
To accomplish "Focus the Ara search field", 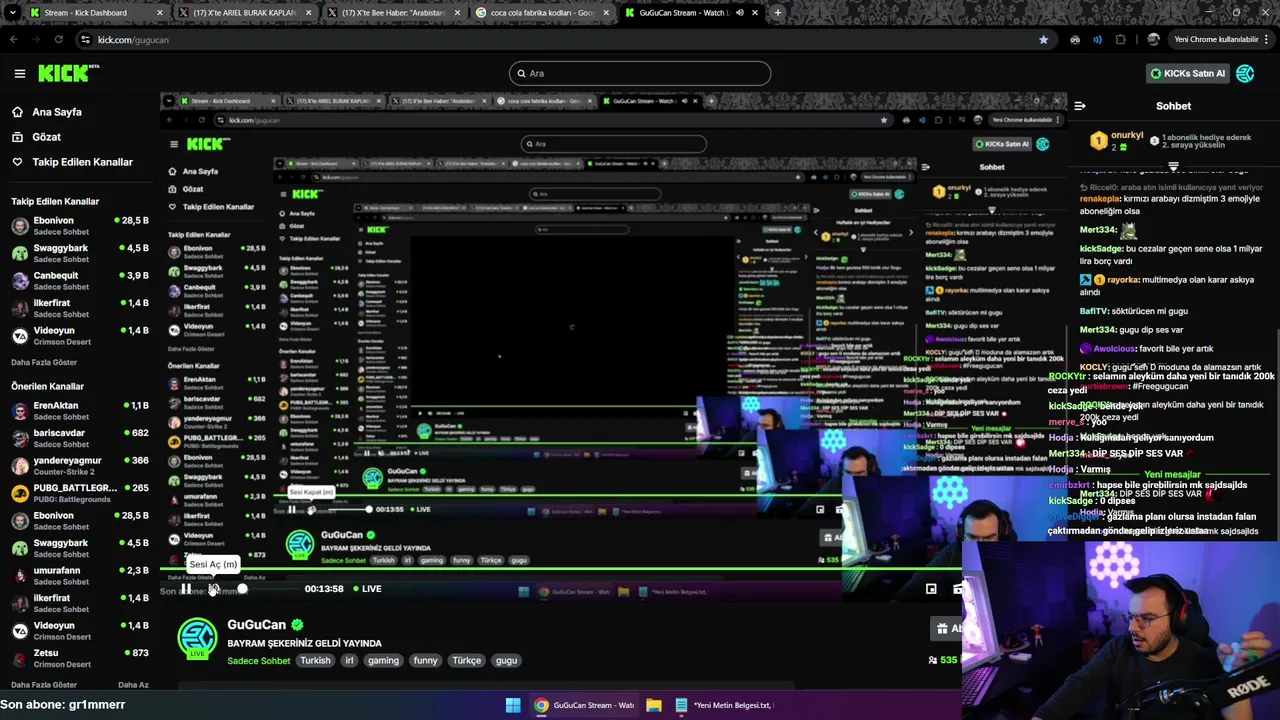I will click(x=640, y=73).
